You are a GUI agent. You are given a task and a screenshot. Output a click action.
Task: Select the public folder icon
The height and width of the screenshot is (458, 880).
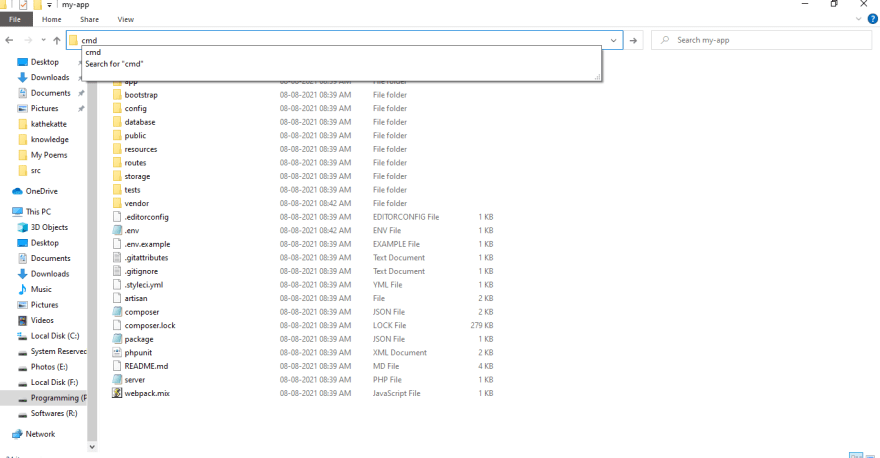pyautogui.click(x=117, y=135)
